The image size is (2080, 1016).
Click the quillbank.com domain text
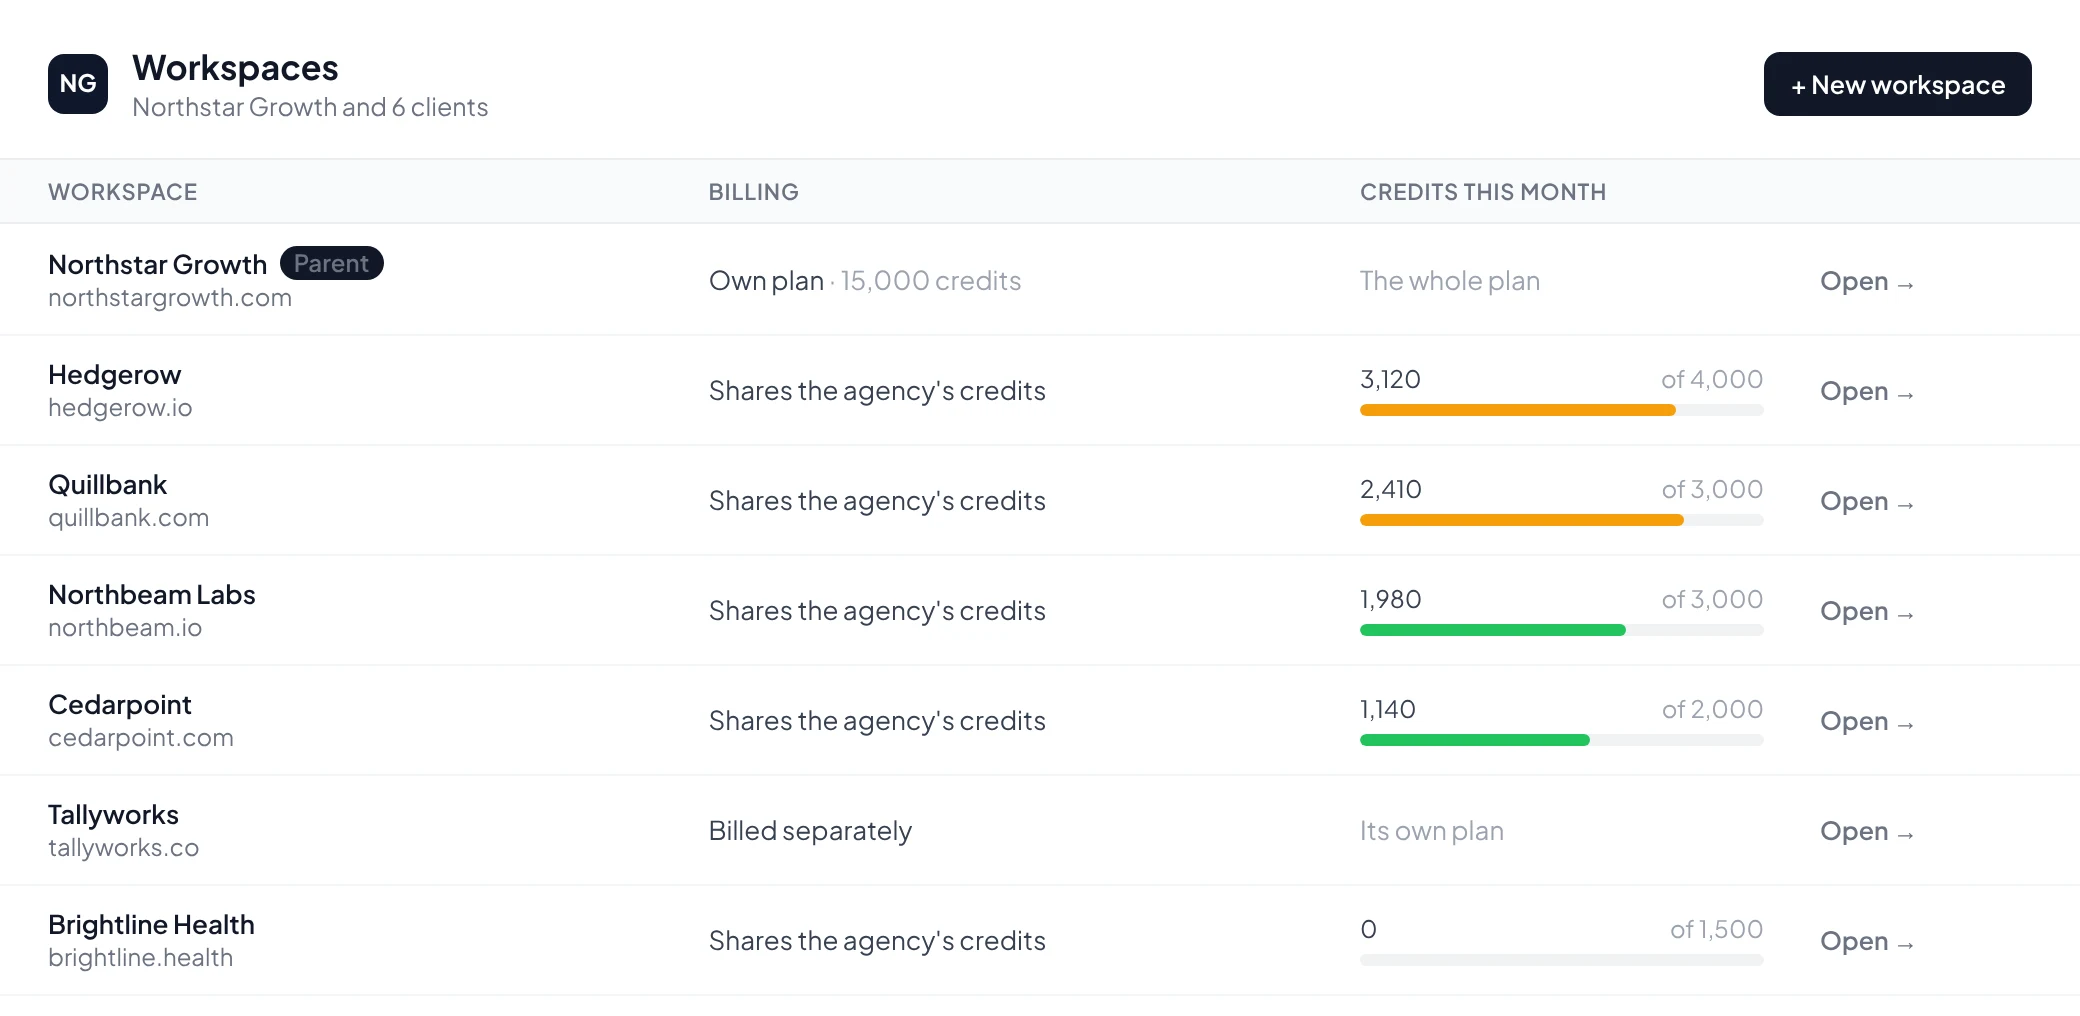(x=128, y=518)
